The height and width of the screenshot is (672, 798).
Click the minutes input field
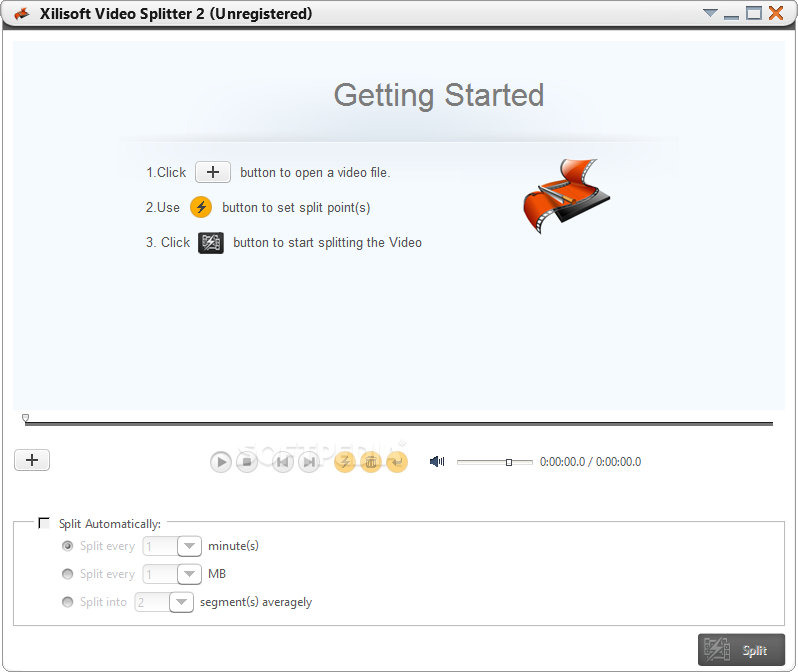[x=160, y=546]
